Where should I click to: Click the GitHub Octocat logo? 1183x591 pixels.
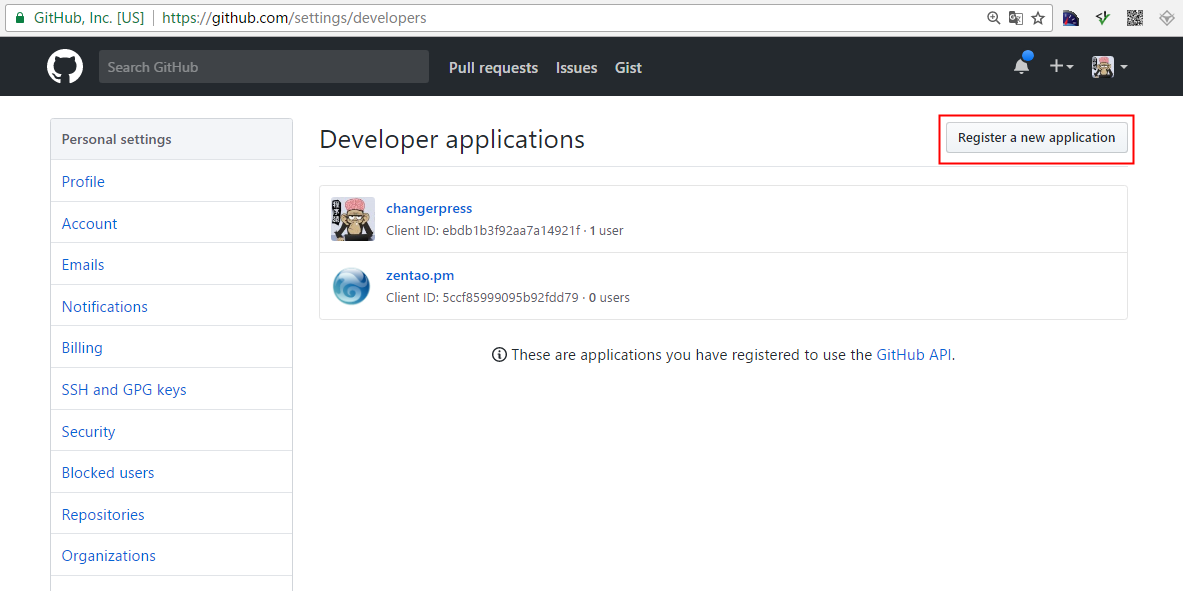[x=65, y=67]
